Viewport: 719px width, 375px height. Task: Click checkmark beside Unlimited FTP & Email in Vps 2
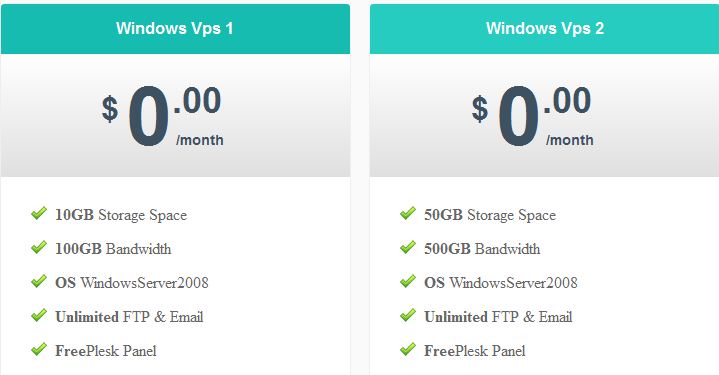[x=408, y=315]
